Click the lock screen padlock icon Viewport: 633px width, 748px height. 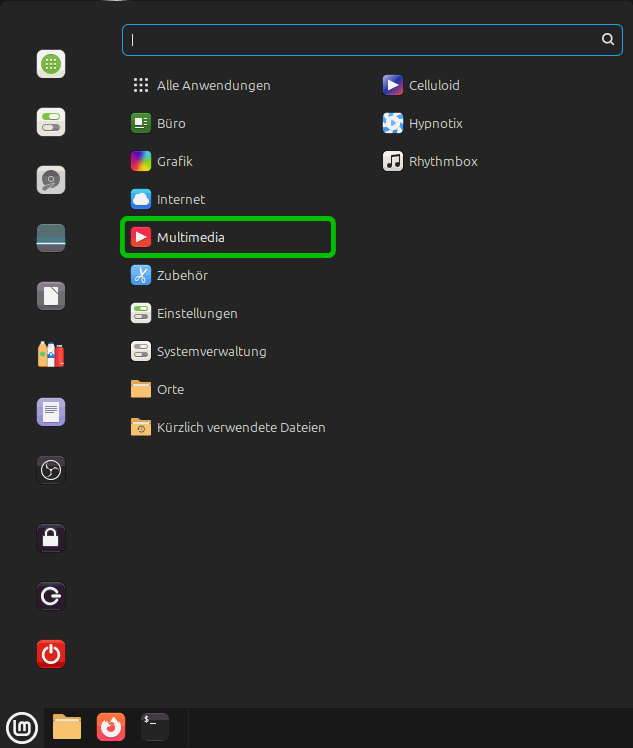51,538
